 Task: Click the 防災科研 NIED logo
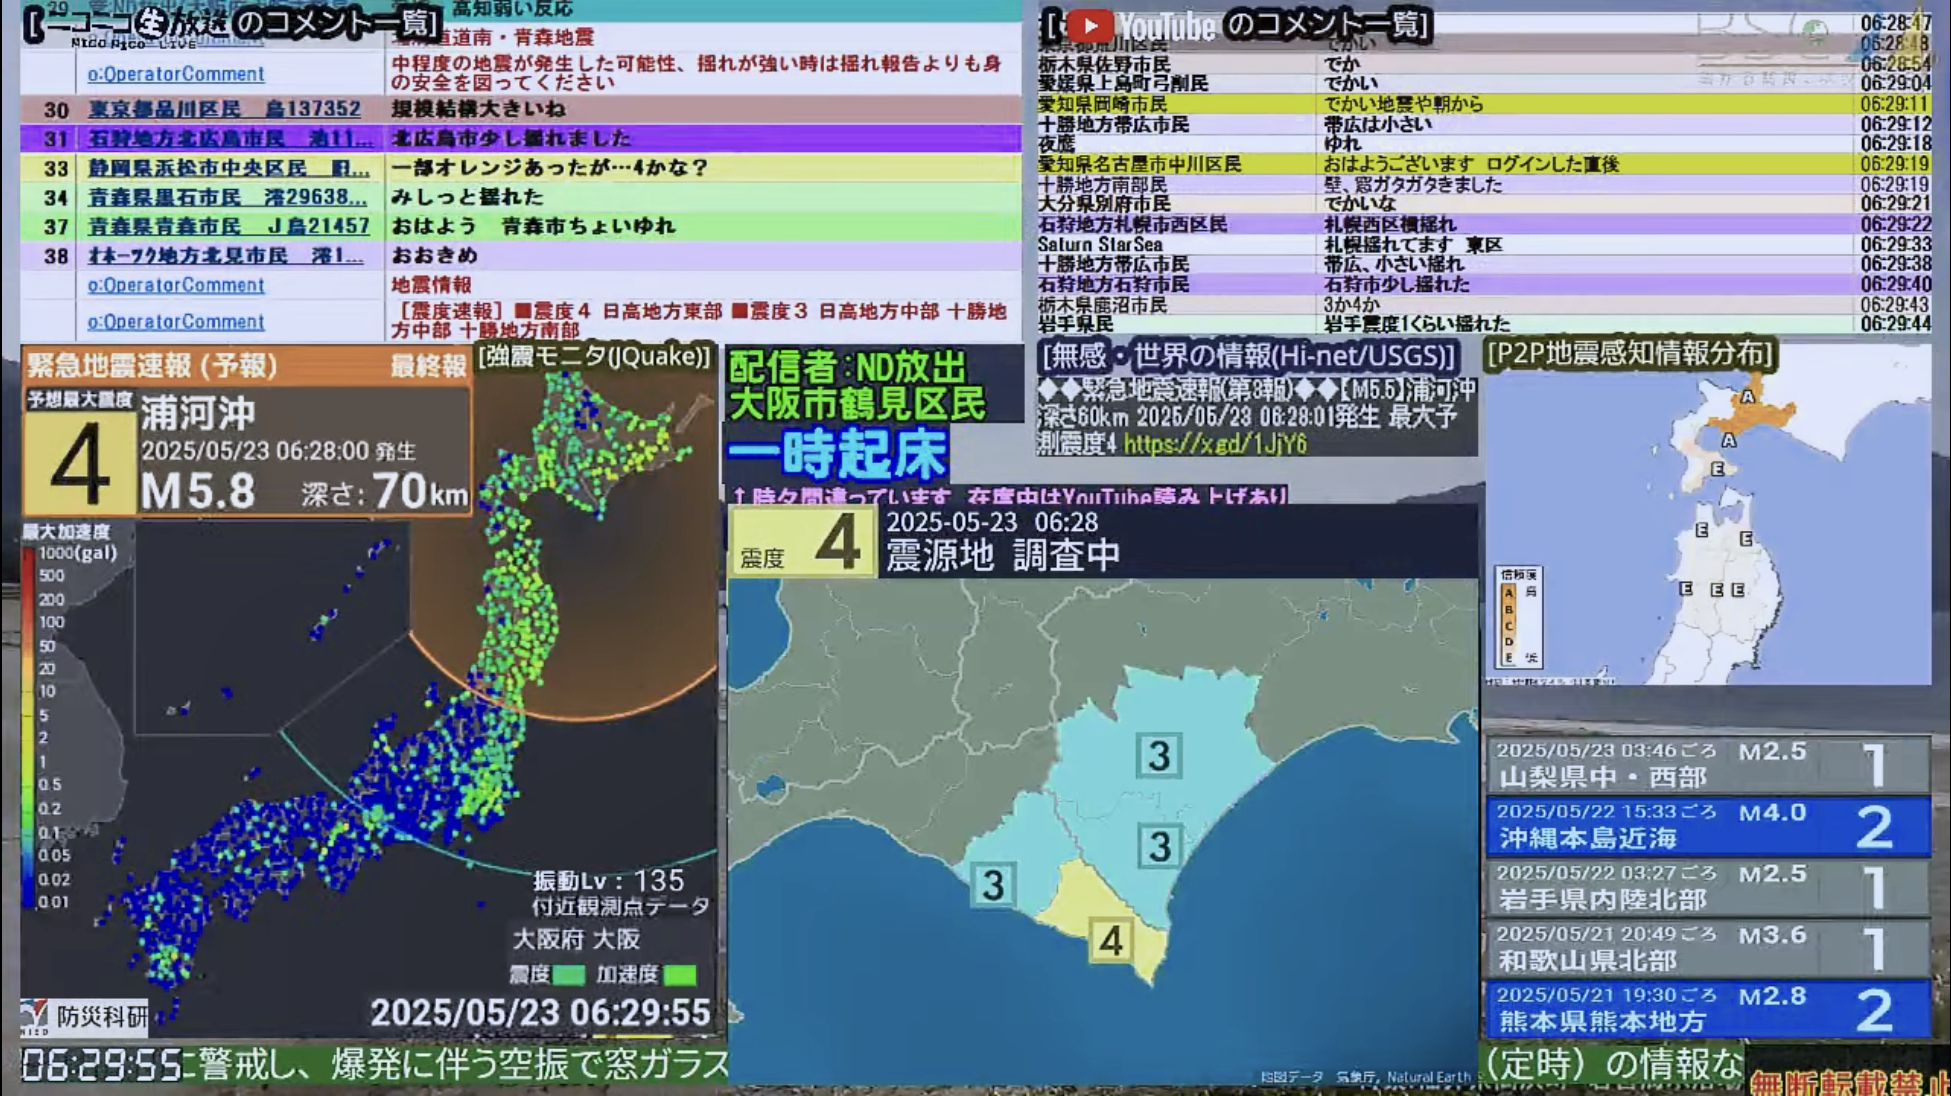click(x=85, y=1018)
